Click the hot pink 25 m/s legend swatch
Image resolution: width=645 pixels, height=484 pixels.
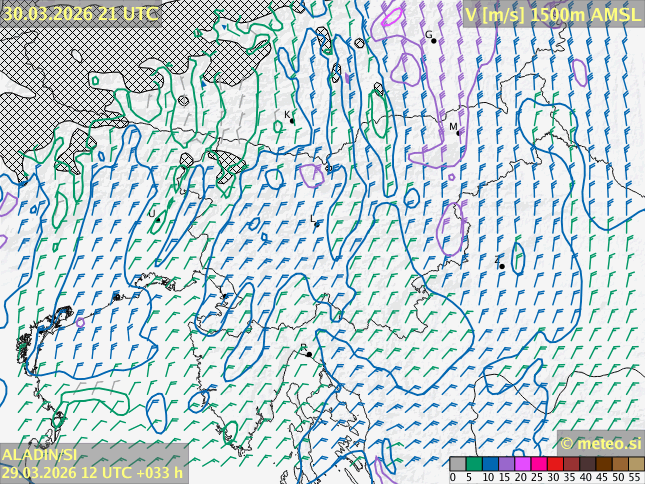[x=538, y=464]
